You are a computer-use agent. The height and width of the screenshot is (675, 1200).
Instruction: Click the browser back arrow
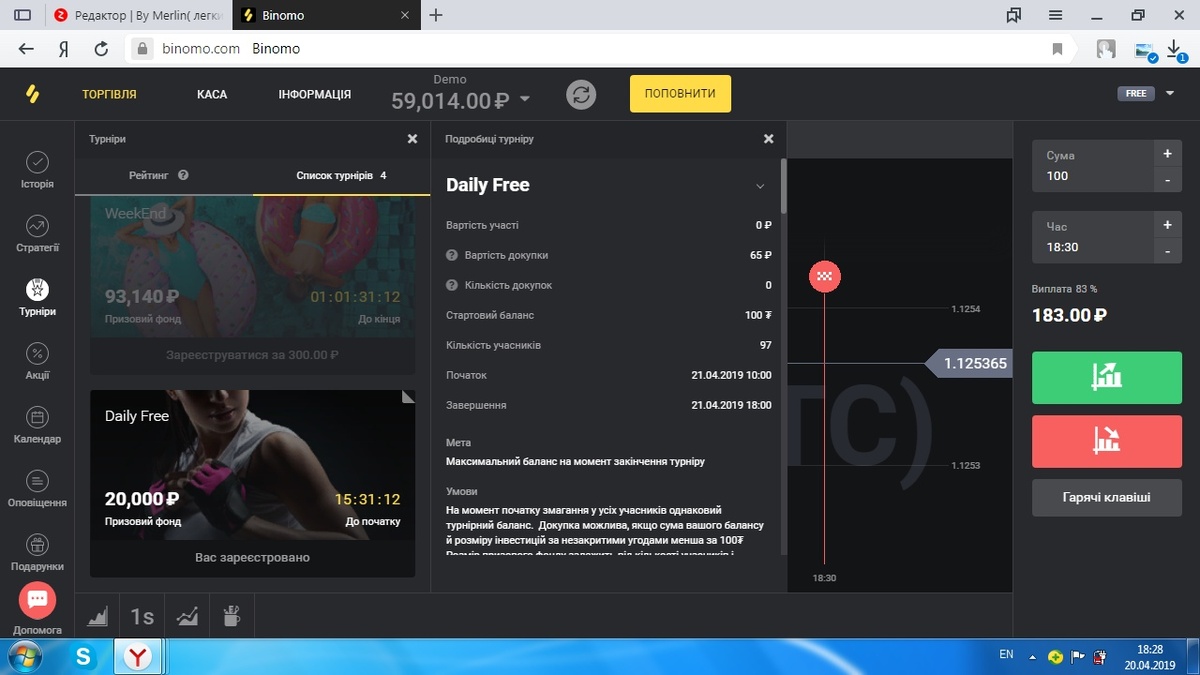click(27, 48)
